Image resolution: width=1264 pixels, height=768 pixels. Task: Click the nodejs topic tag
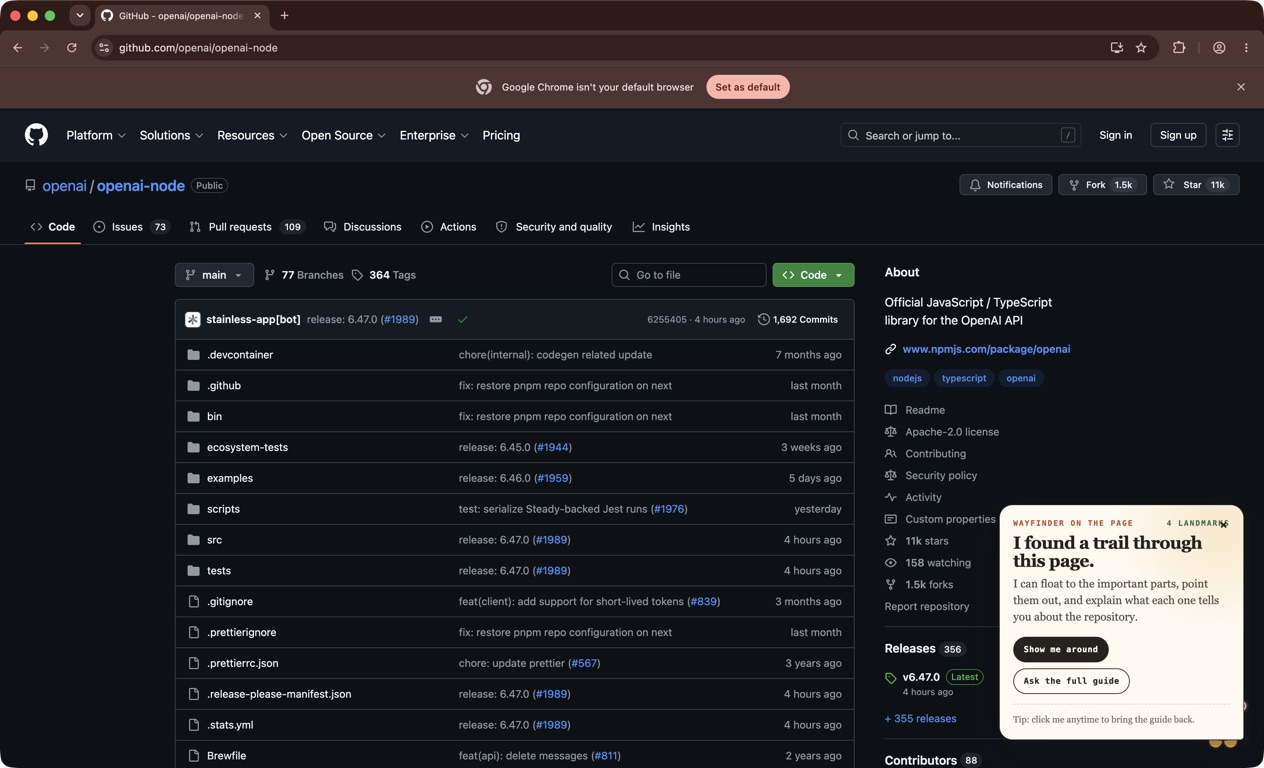[x=907, y=378]
